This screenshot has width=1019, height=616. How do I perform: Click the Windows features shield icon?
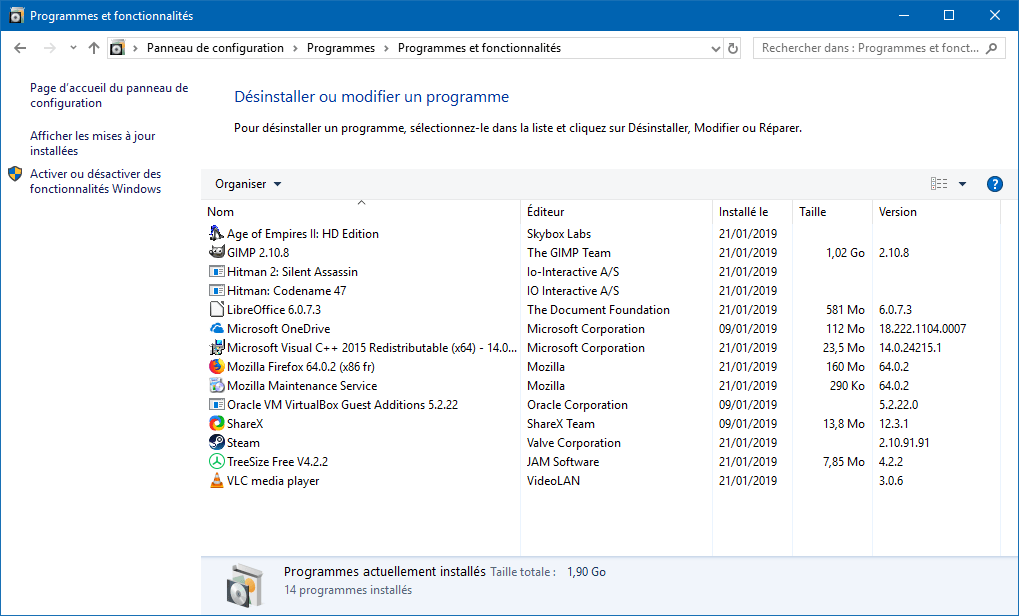pos(15,174)
